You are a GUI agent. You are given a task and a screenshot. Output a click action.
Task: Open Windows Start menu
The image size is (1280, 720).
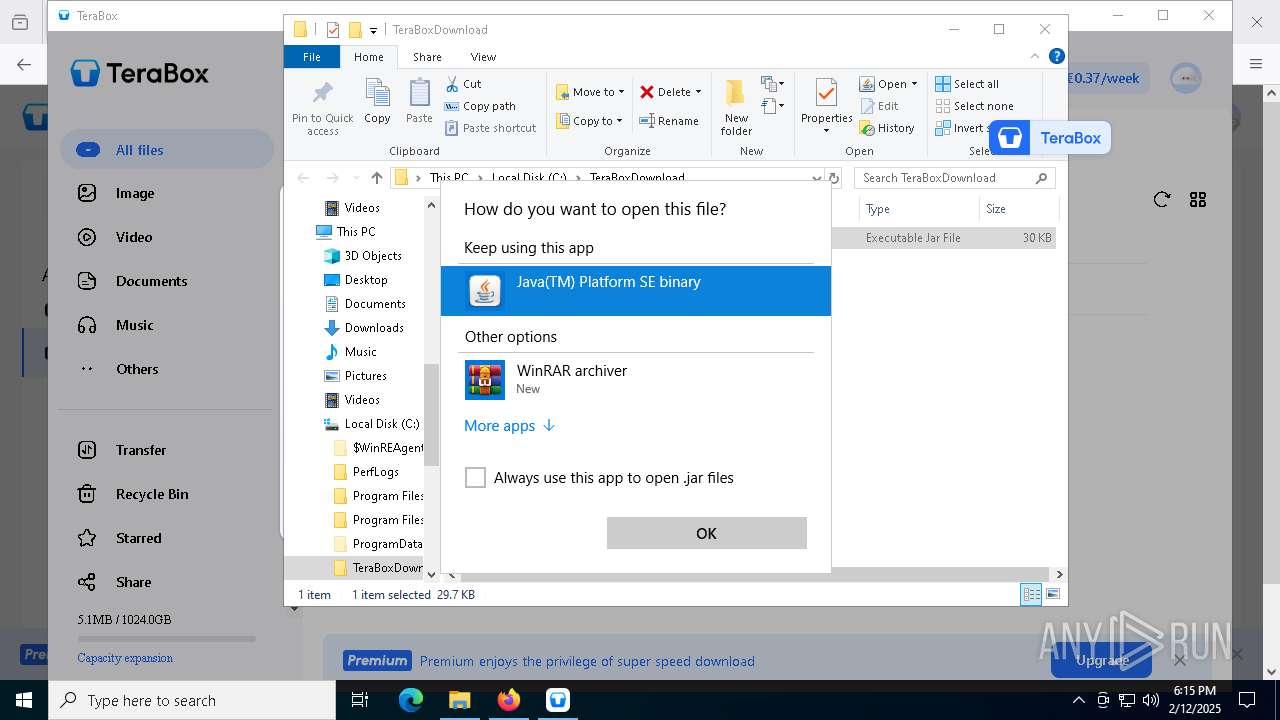(24, 700)
